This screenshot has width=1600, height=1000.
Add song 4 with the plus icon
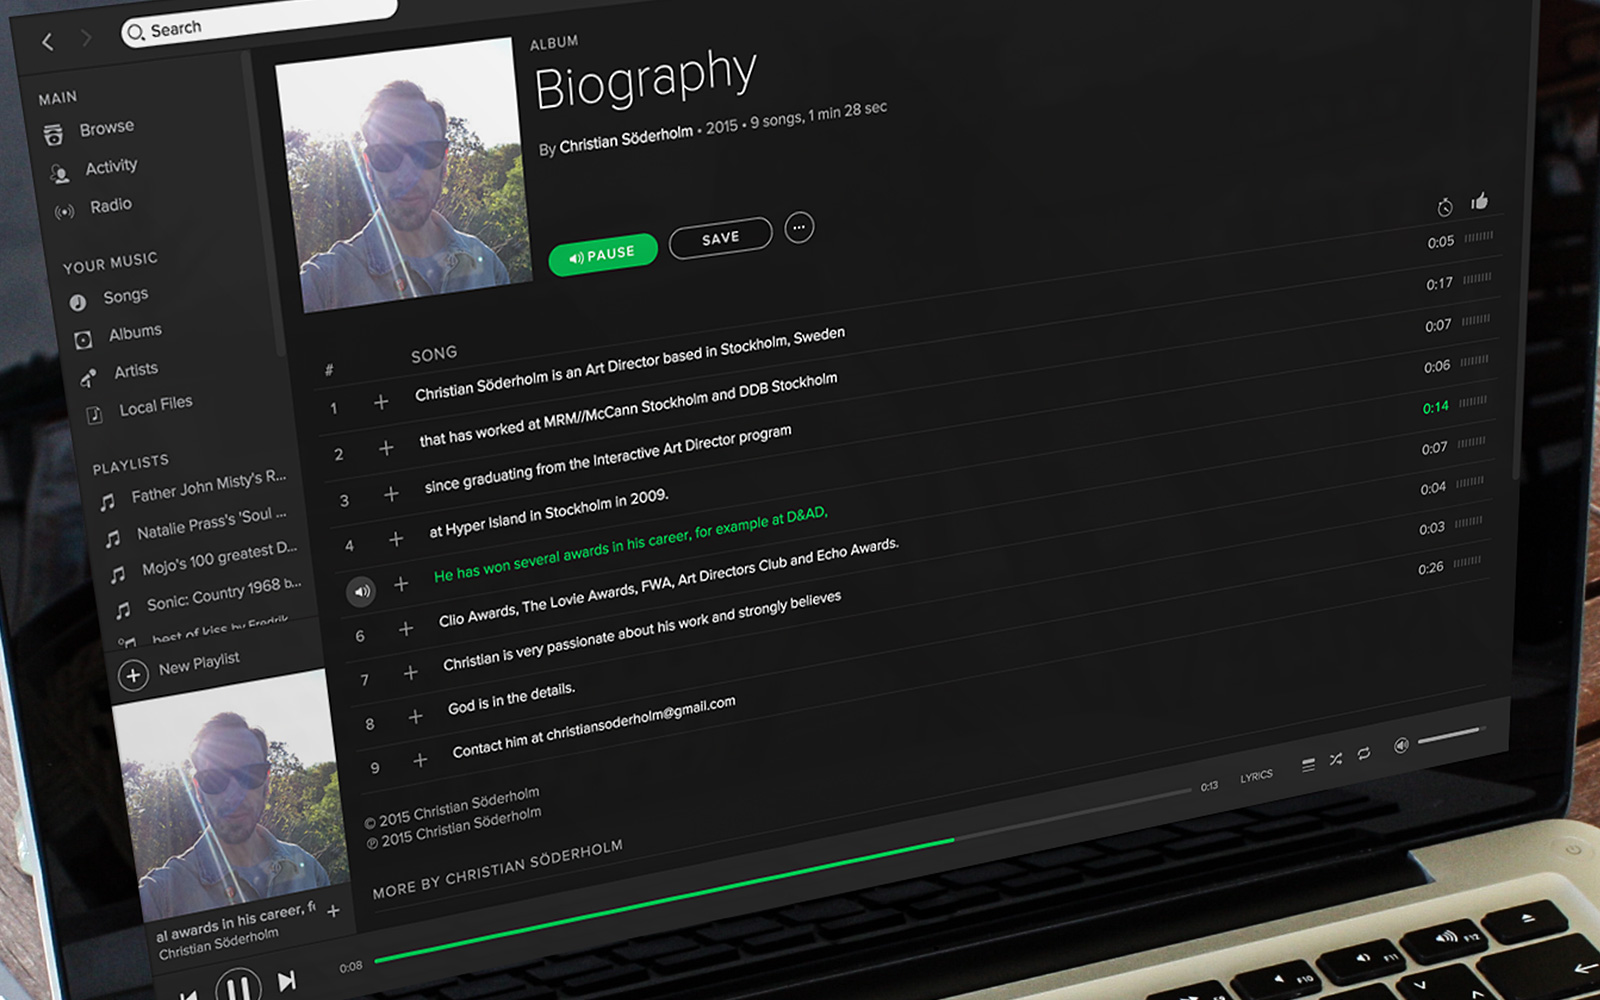396,539
